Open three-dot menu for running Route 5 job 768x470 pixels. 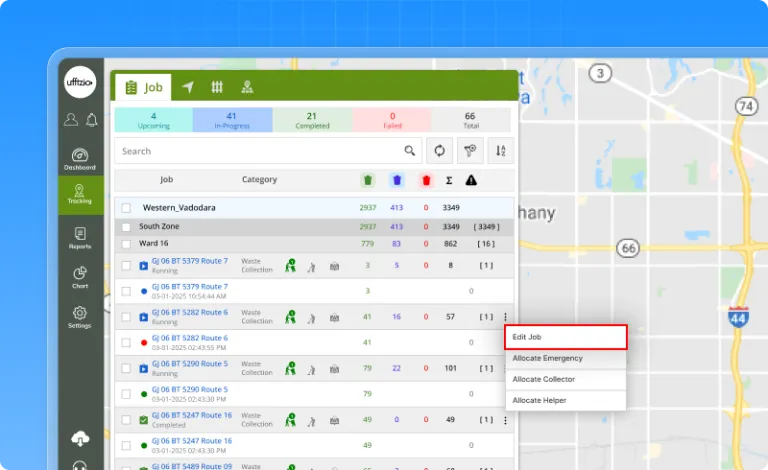point(505,368)
